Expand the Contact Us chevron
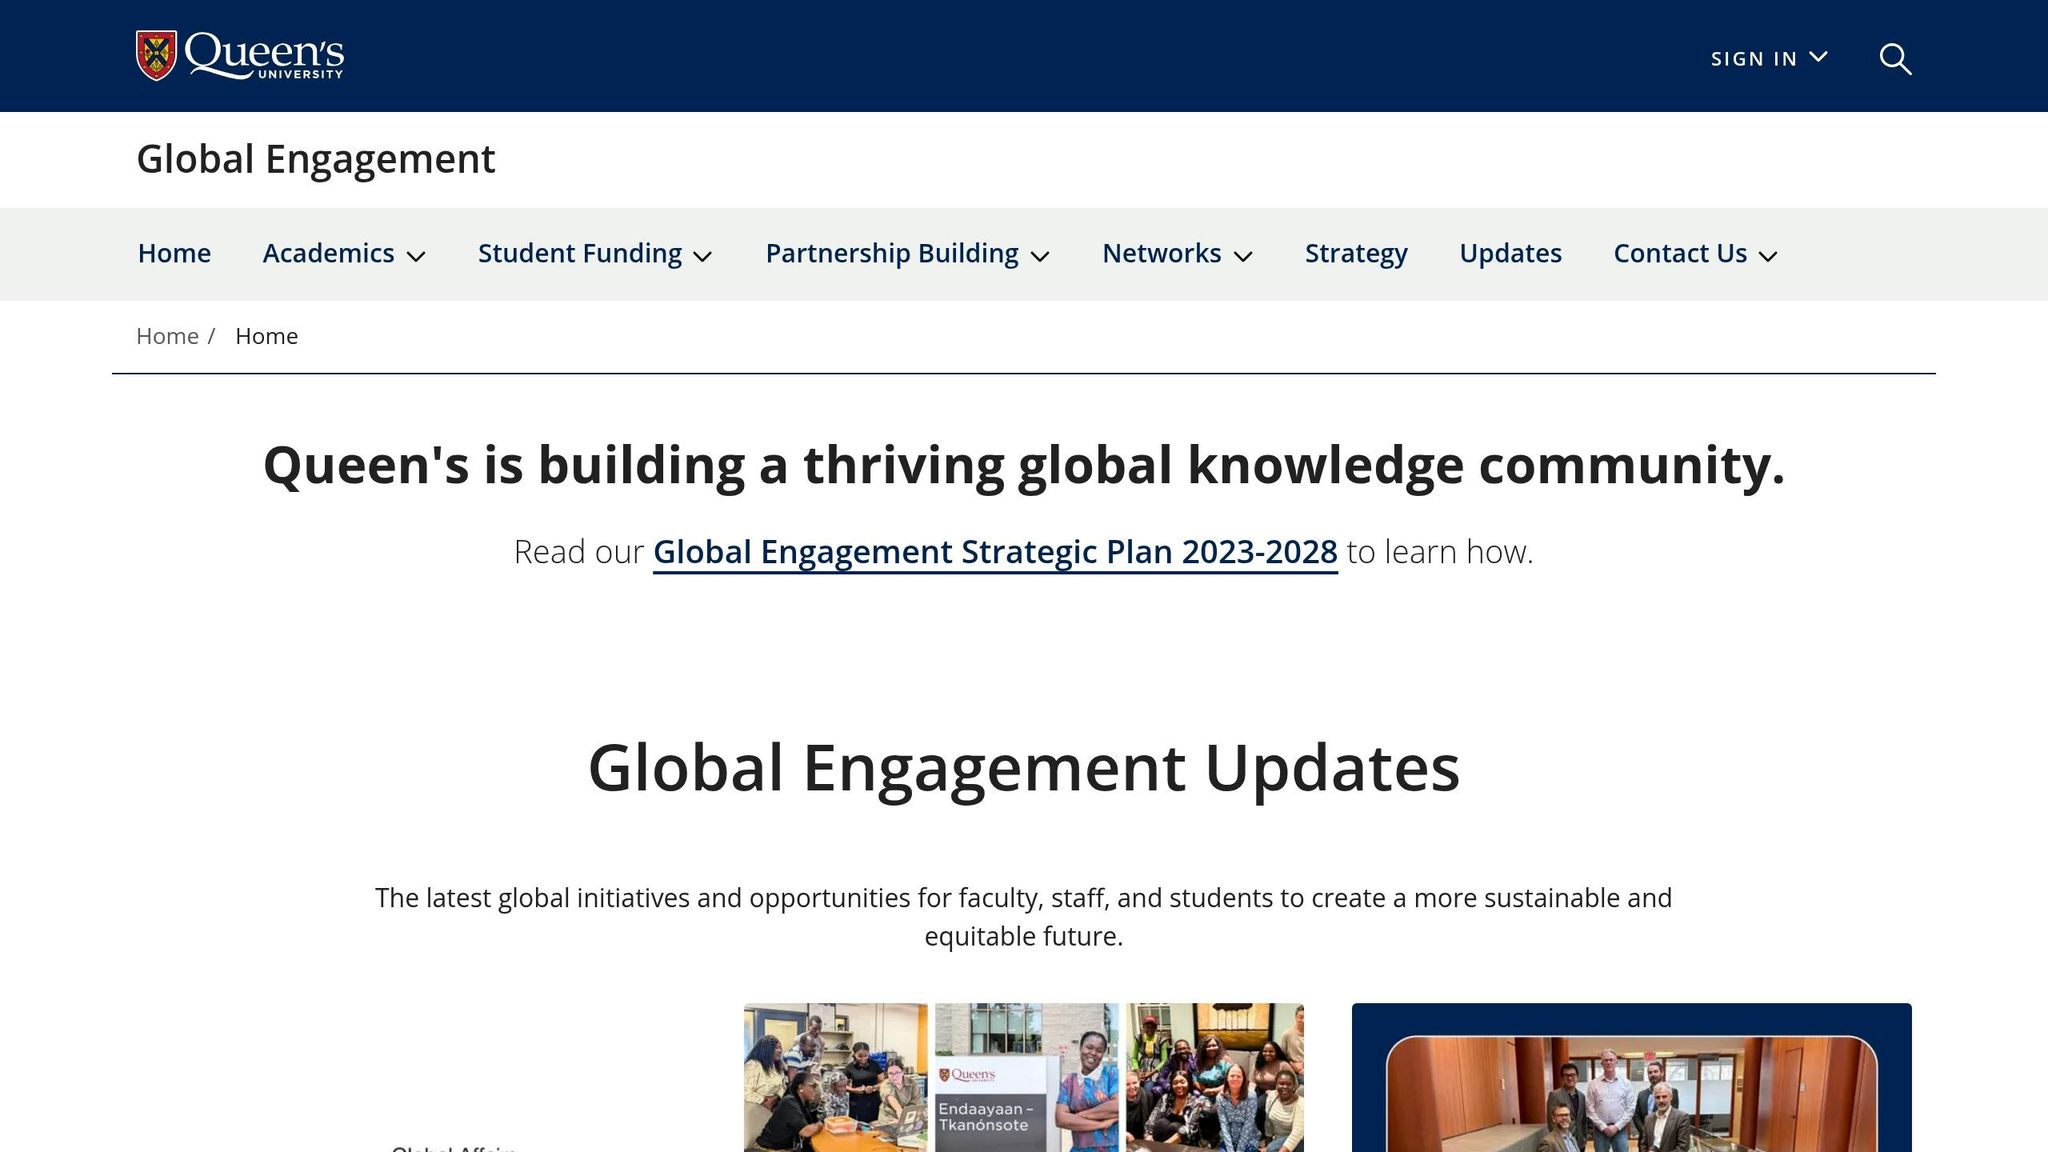Viewport: 2048px width, 1152px height. point(1768,256)
